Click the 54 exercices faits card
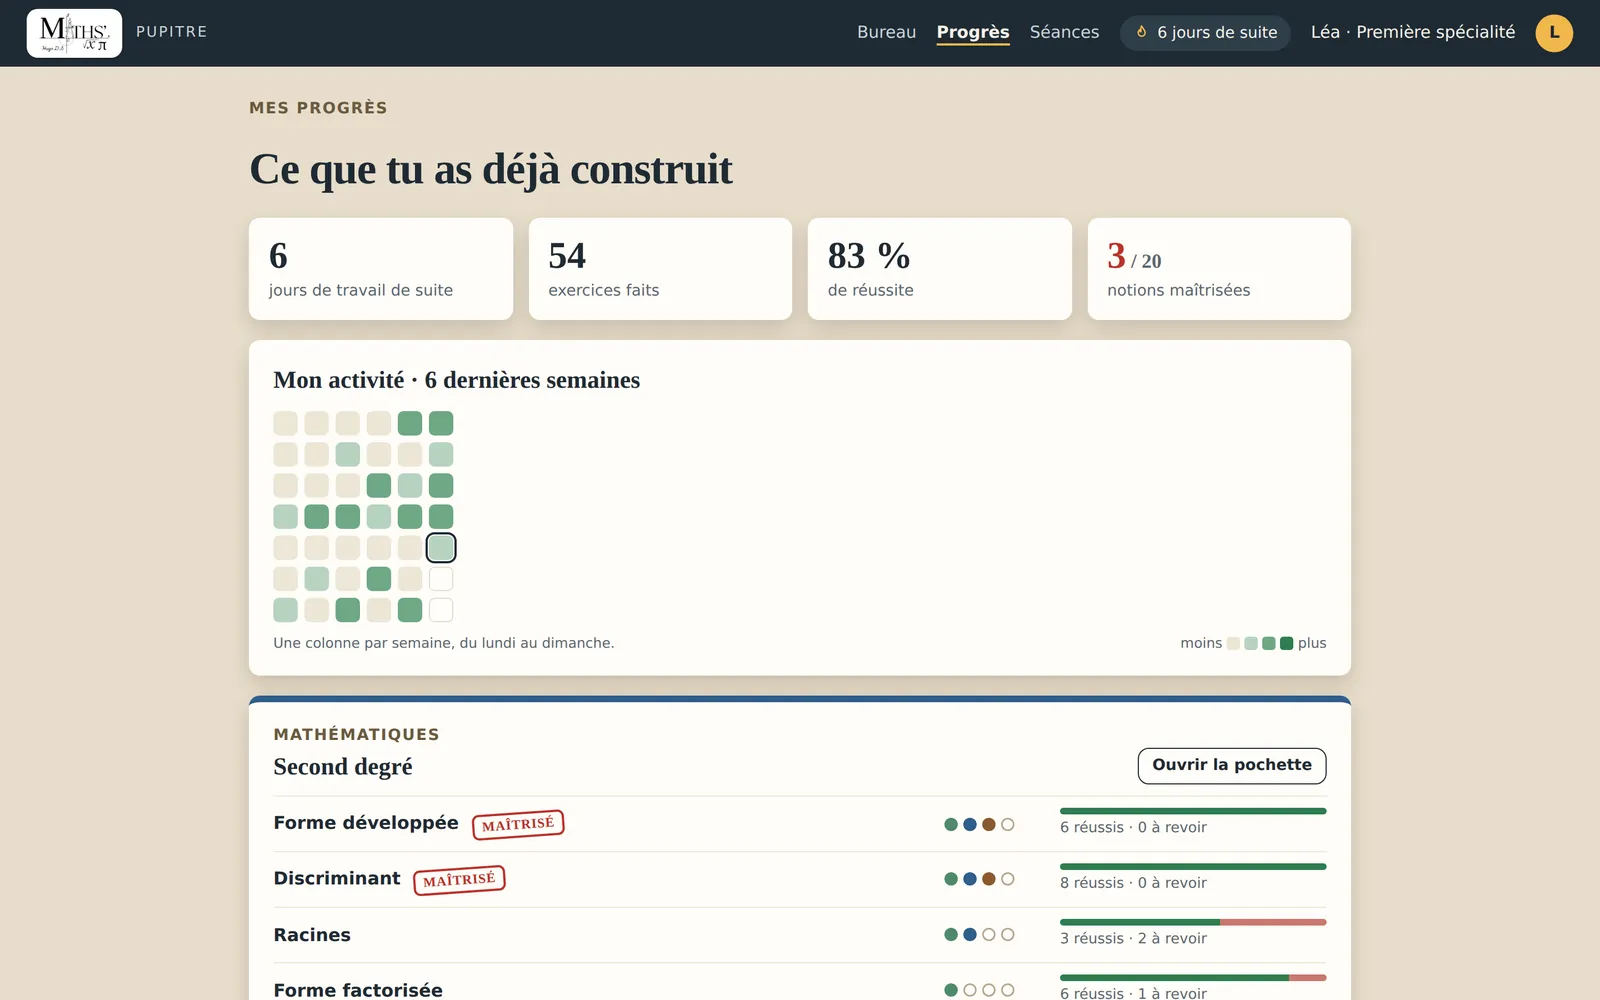Screen dimensions: 1600x1000 click(660, 269)
